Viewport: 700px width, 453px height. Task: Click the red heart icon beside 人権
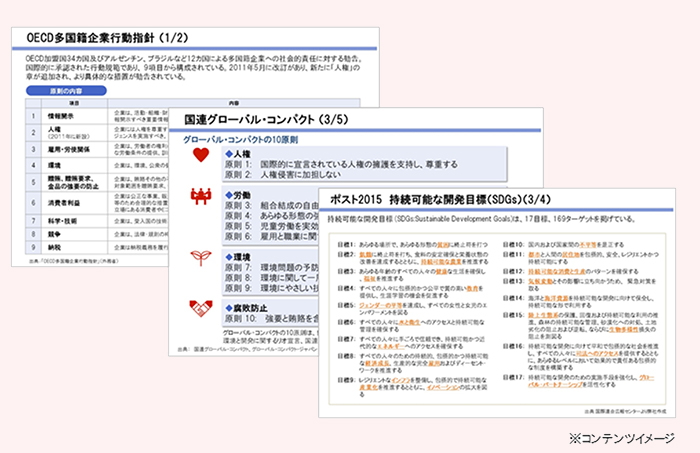tap(201, 155)
